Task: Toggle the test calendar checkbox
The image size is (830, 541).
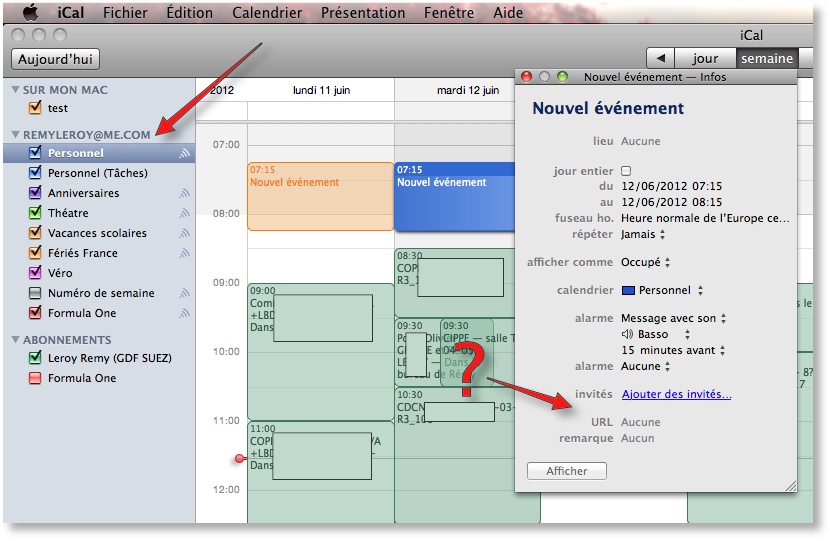Action: coord(35,108)
